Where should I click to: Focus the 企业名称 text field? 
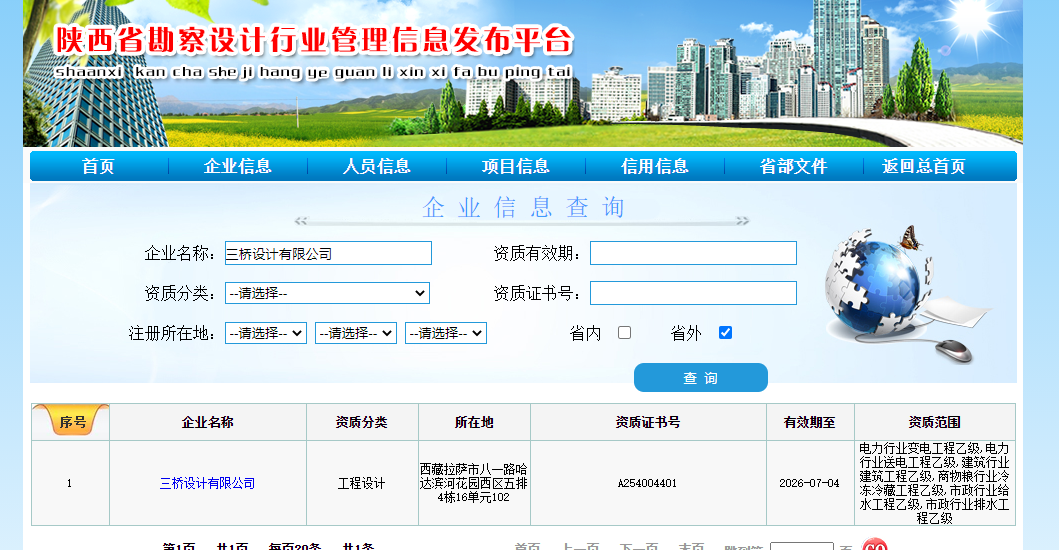click(x=328, y=253)
